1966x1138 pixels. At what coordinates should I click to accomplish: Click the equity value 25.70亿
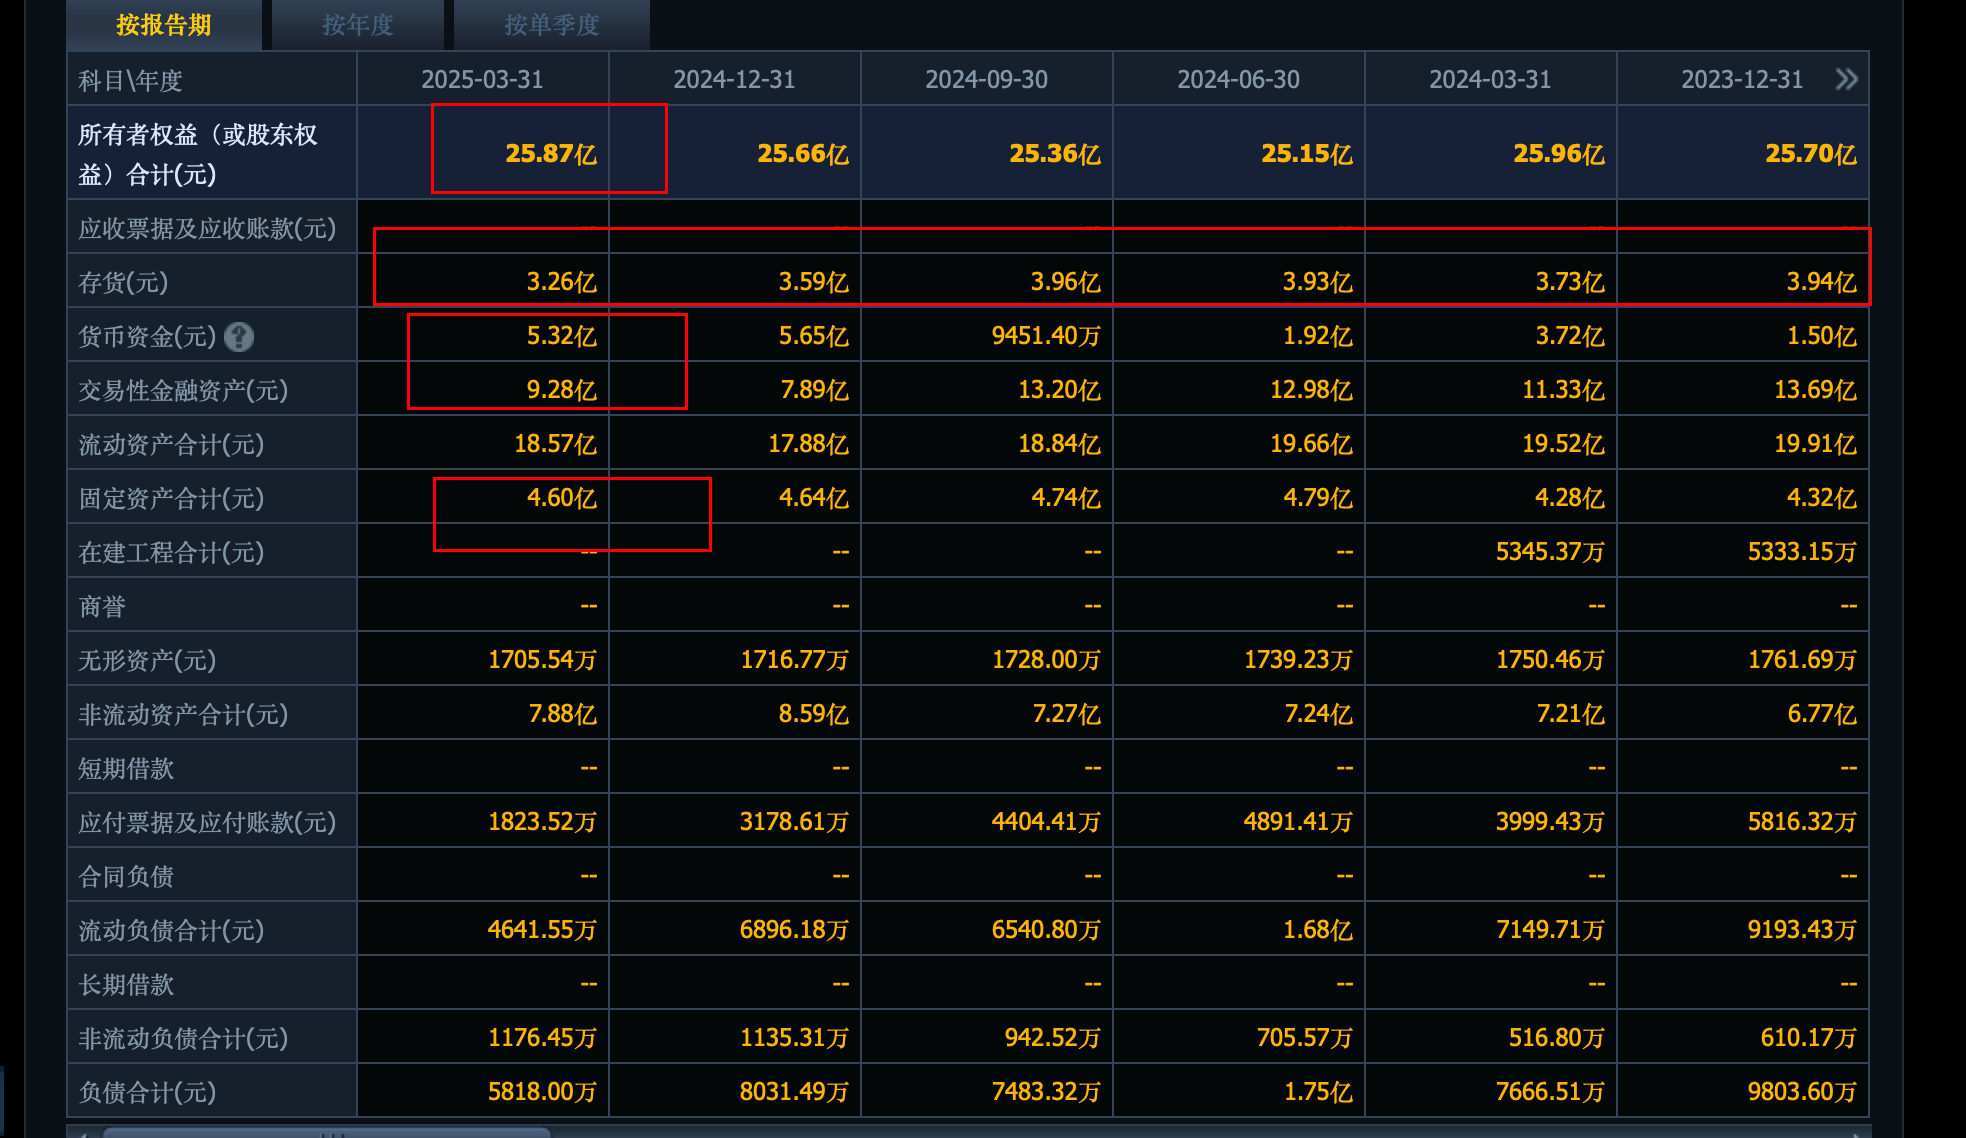point(1811,154)
